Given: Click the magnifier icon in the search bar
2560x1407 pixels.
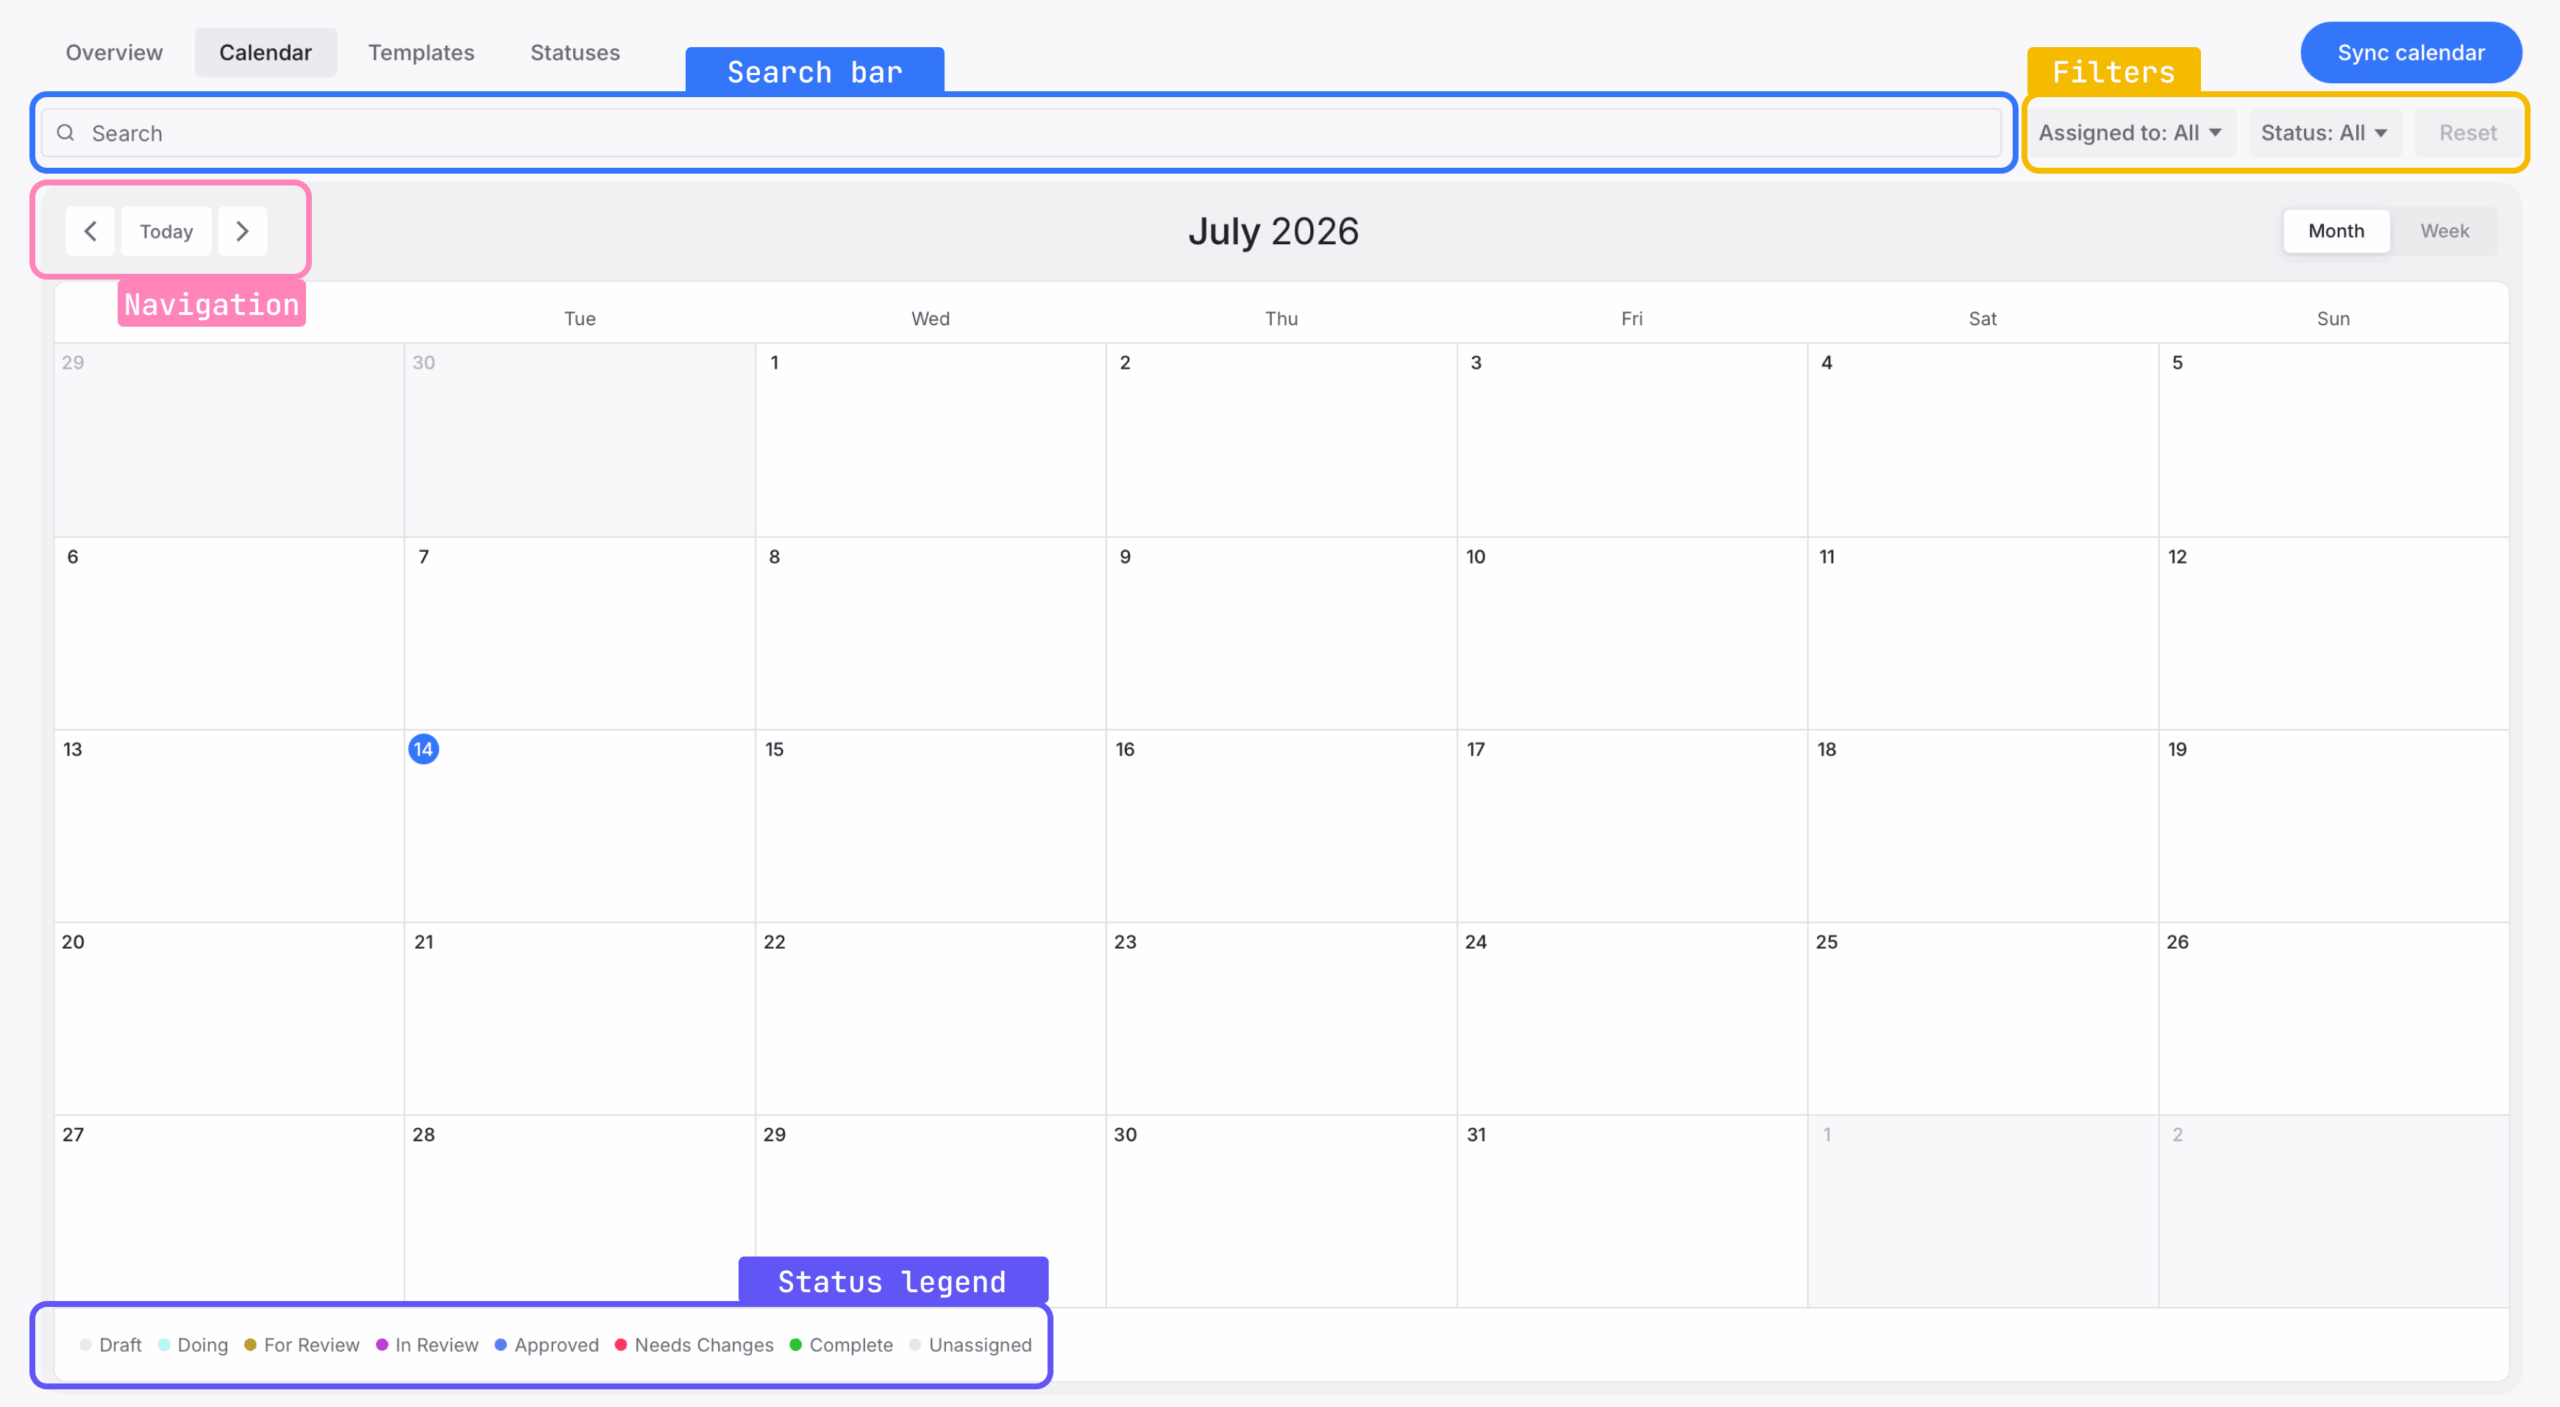Looking at the screenshot, I should pyautogui.click(x=66, y=133).
